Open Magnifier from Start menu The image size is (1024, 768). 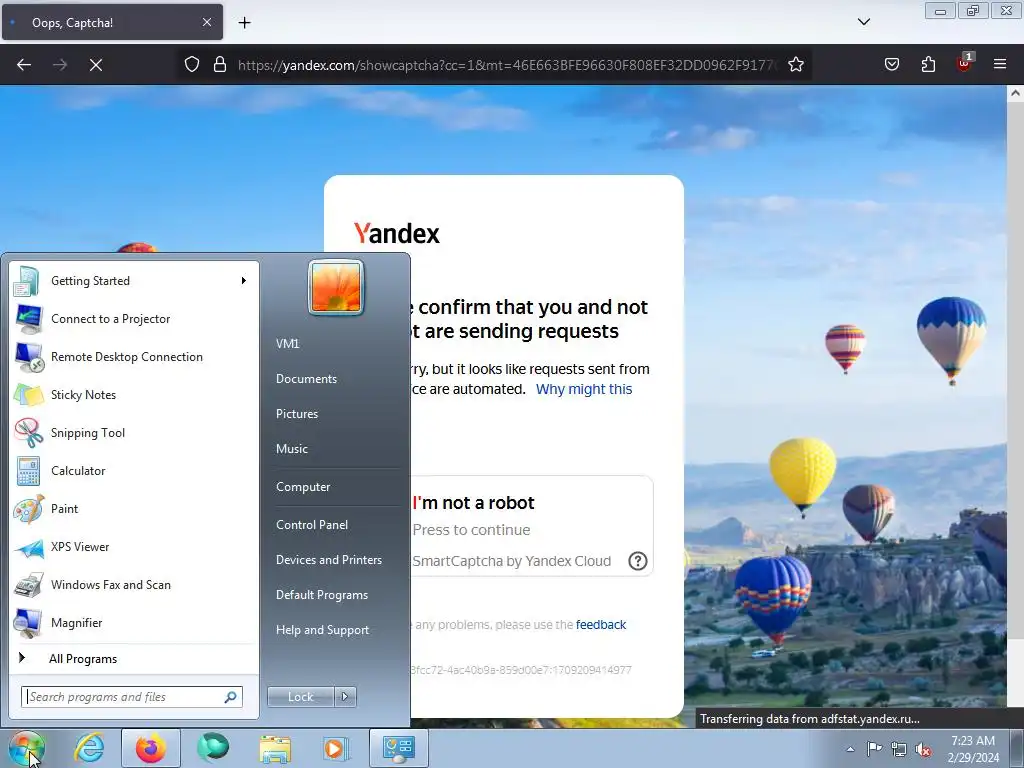(134, 622)
